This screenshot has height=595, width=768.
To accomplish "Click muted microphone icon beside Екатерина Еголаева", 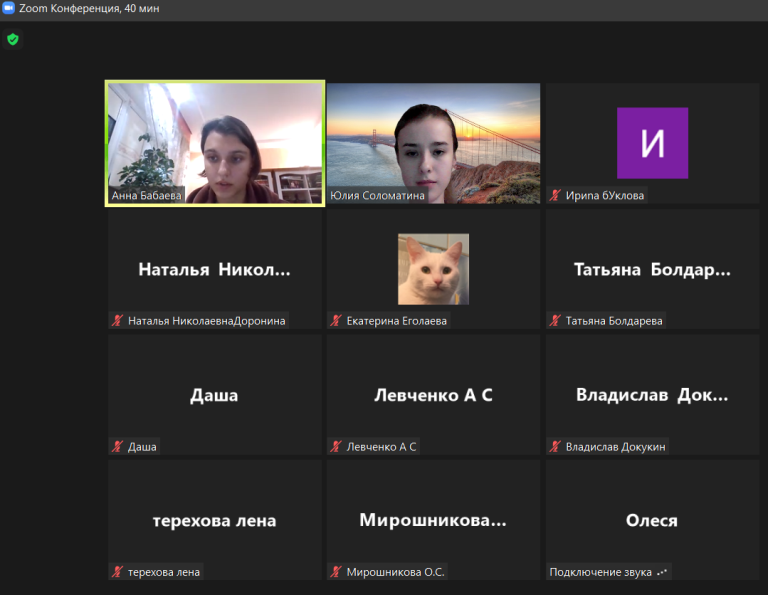I will click(x=337, y=321).
